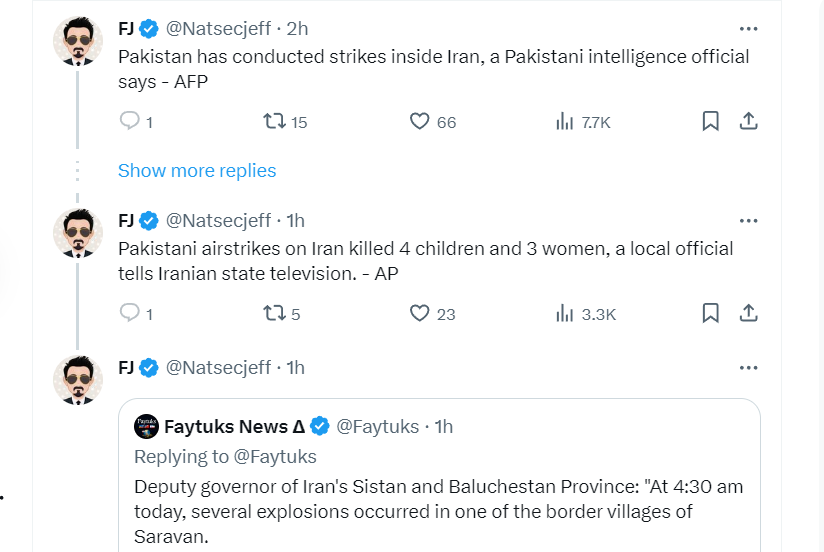This screenshot has height=552, width=824.
Task: Retweet the tweet with 5 retweets
Action: (273, 314)
